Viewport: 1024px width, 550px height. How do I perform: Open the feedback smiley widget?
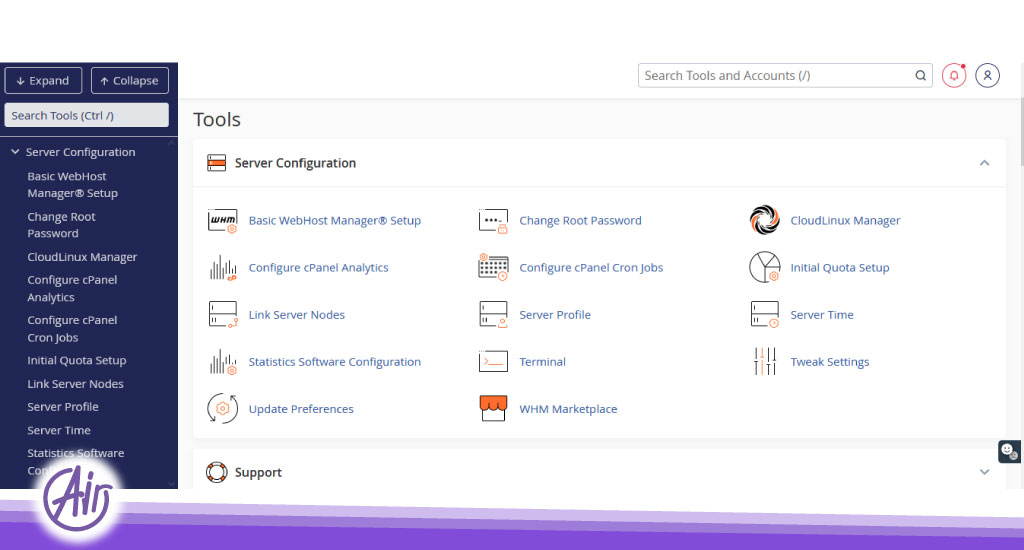[x=1009, y=451]
